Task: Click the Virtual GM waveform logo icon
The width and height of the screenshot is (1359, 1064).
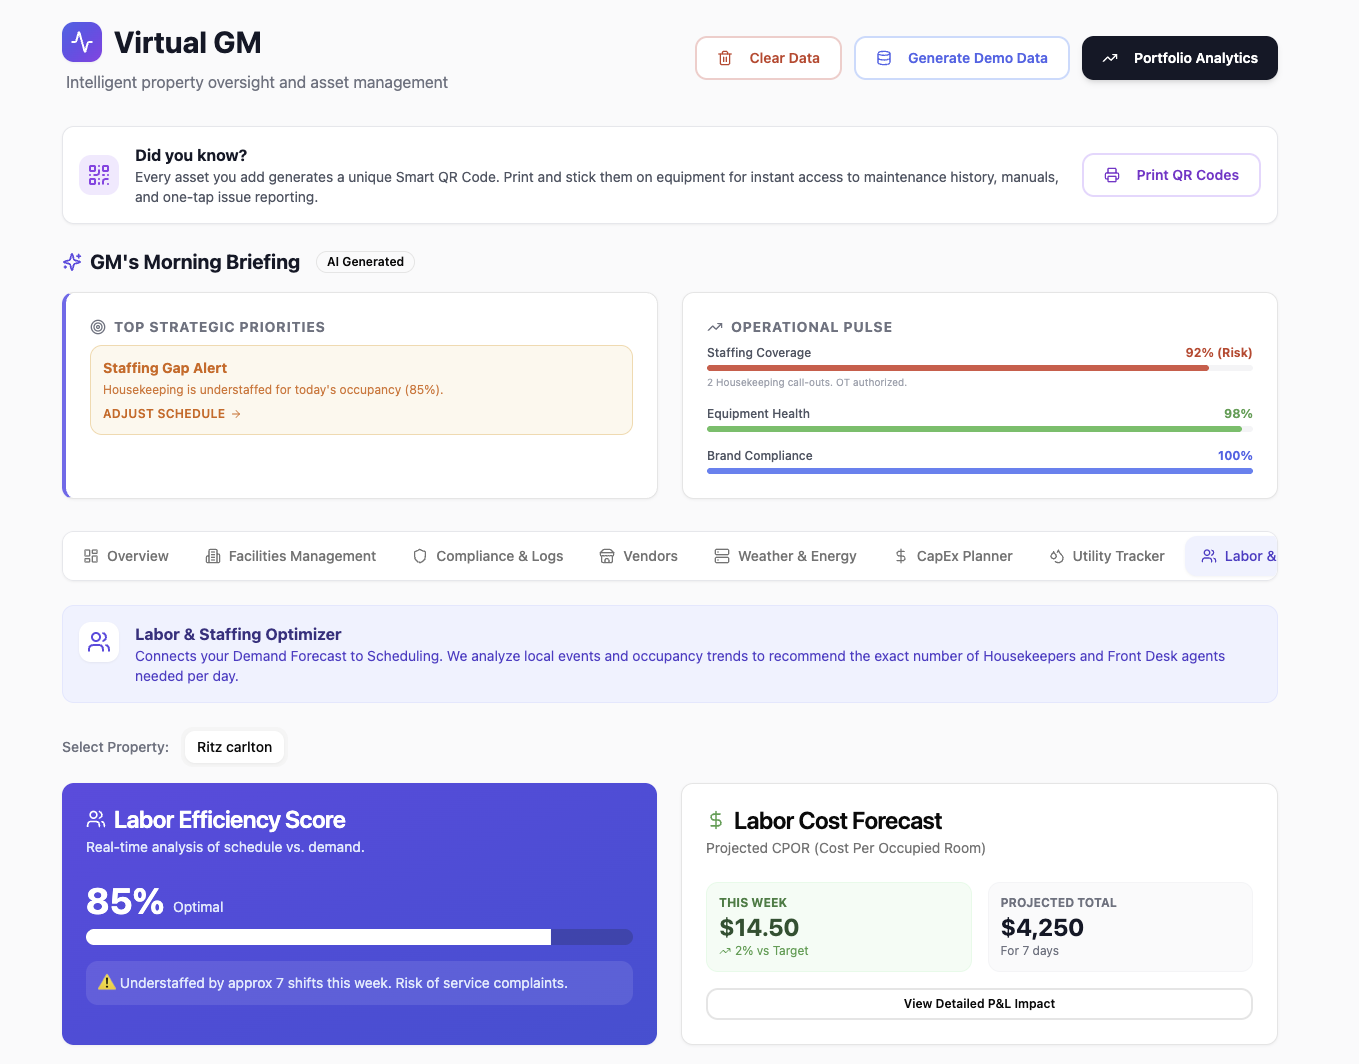Action: 82,42
